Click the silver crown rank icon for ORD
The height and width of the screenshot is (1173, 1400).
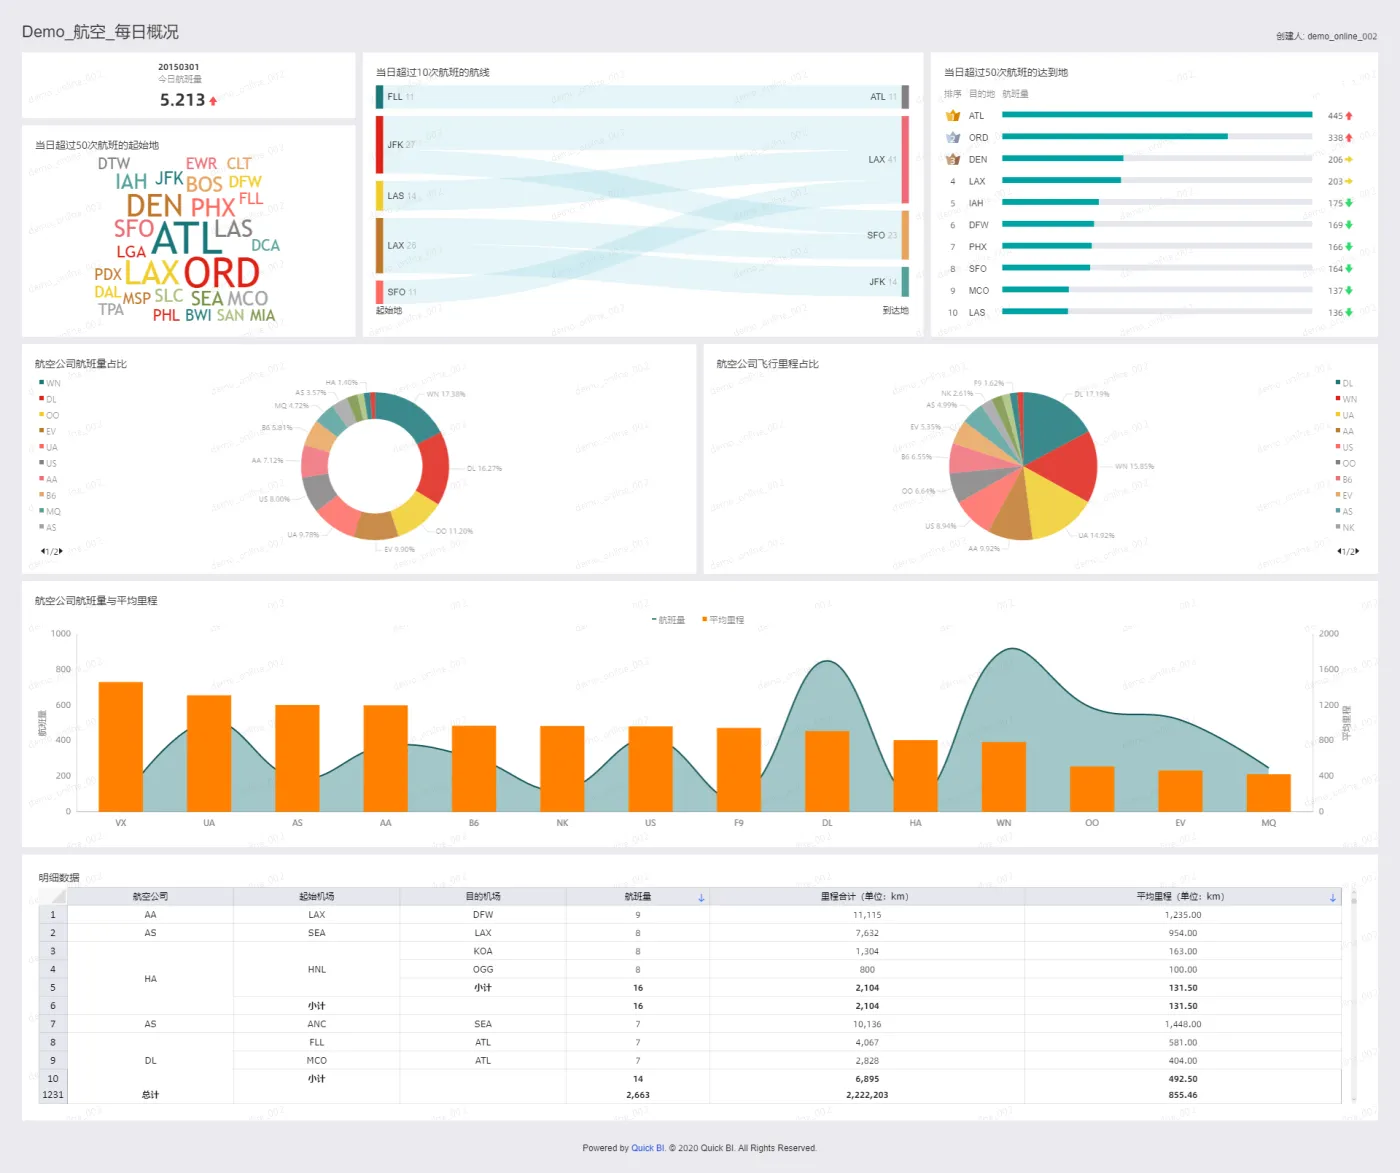pyautogui.click(x=952, y=138)
